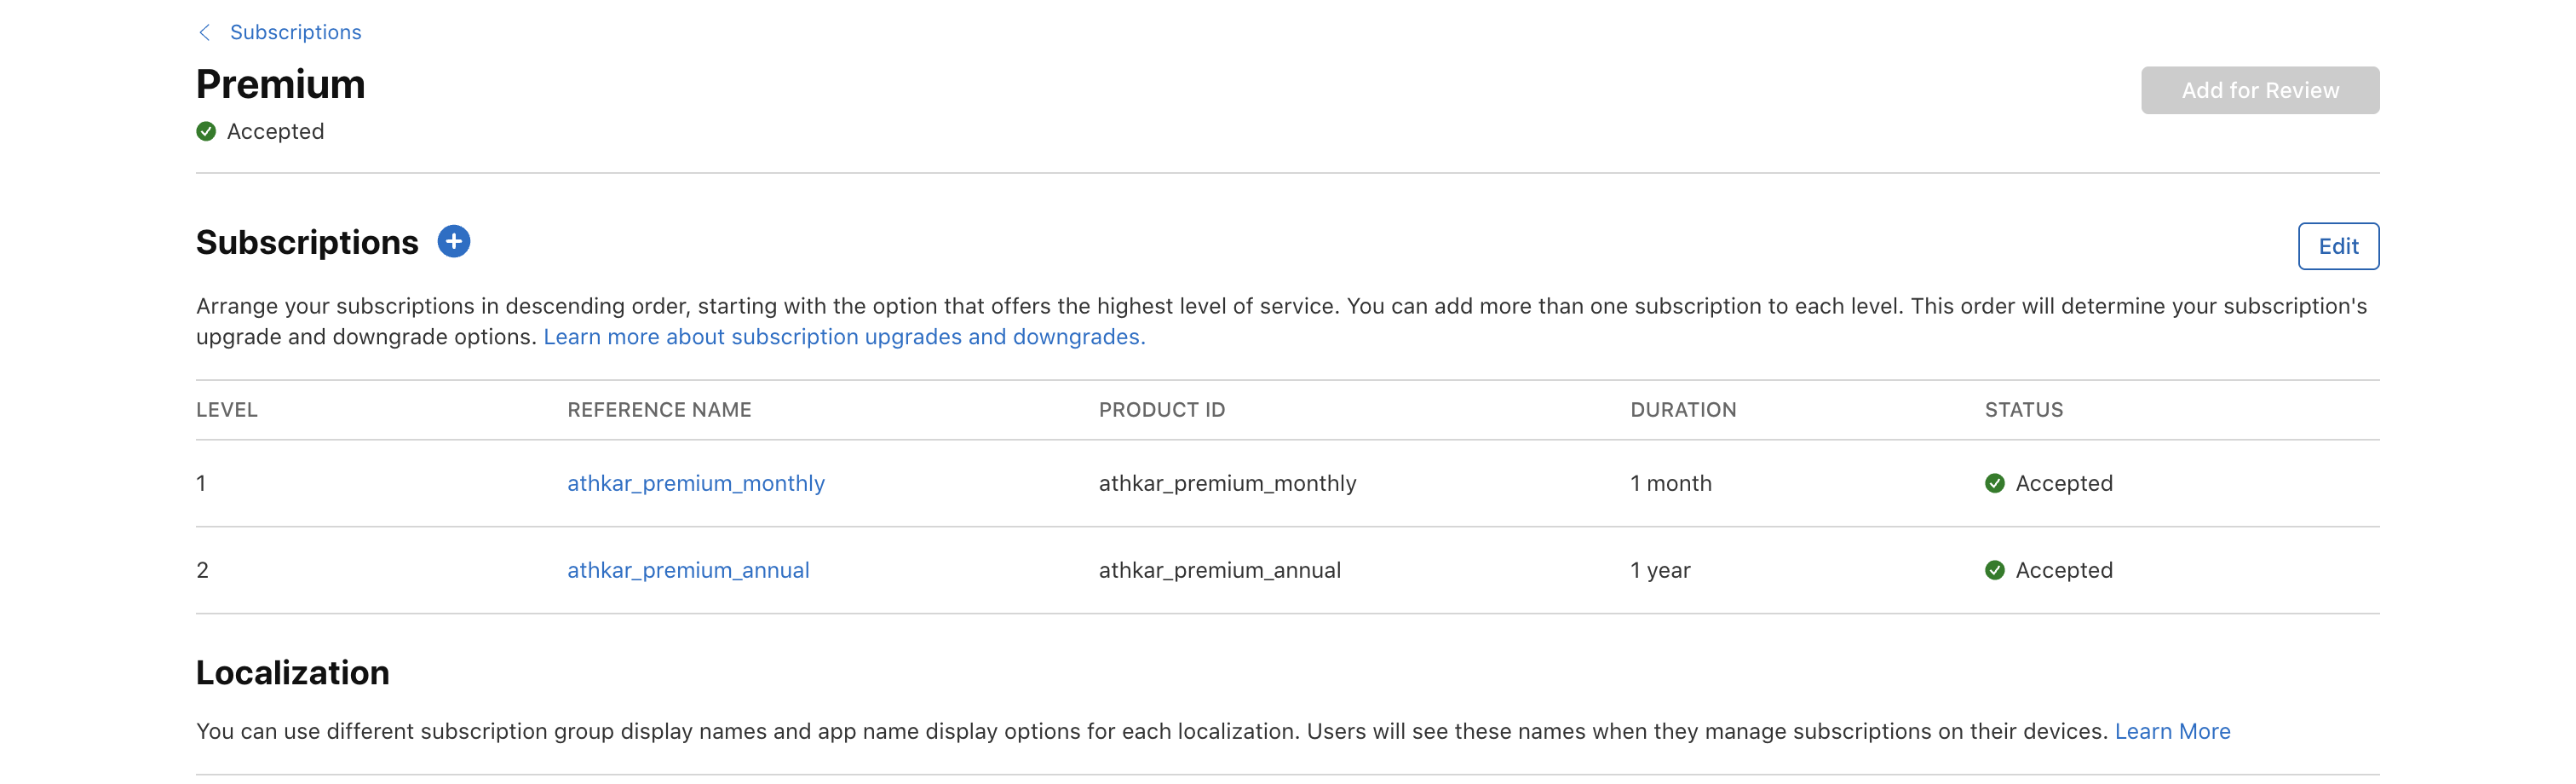
Task: Click the Premium group title heading
Action: tap(280, 84)
